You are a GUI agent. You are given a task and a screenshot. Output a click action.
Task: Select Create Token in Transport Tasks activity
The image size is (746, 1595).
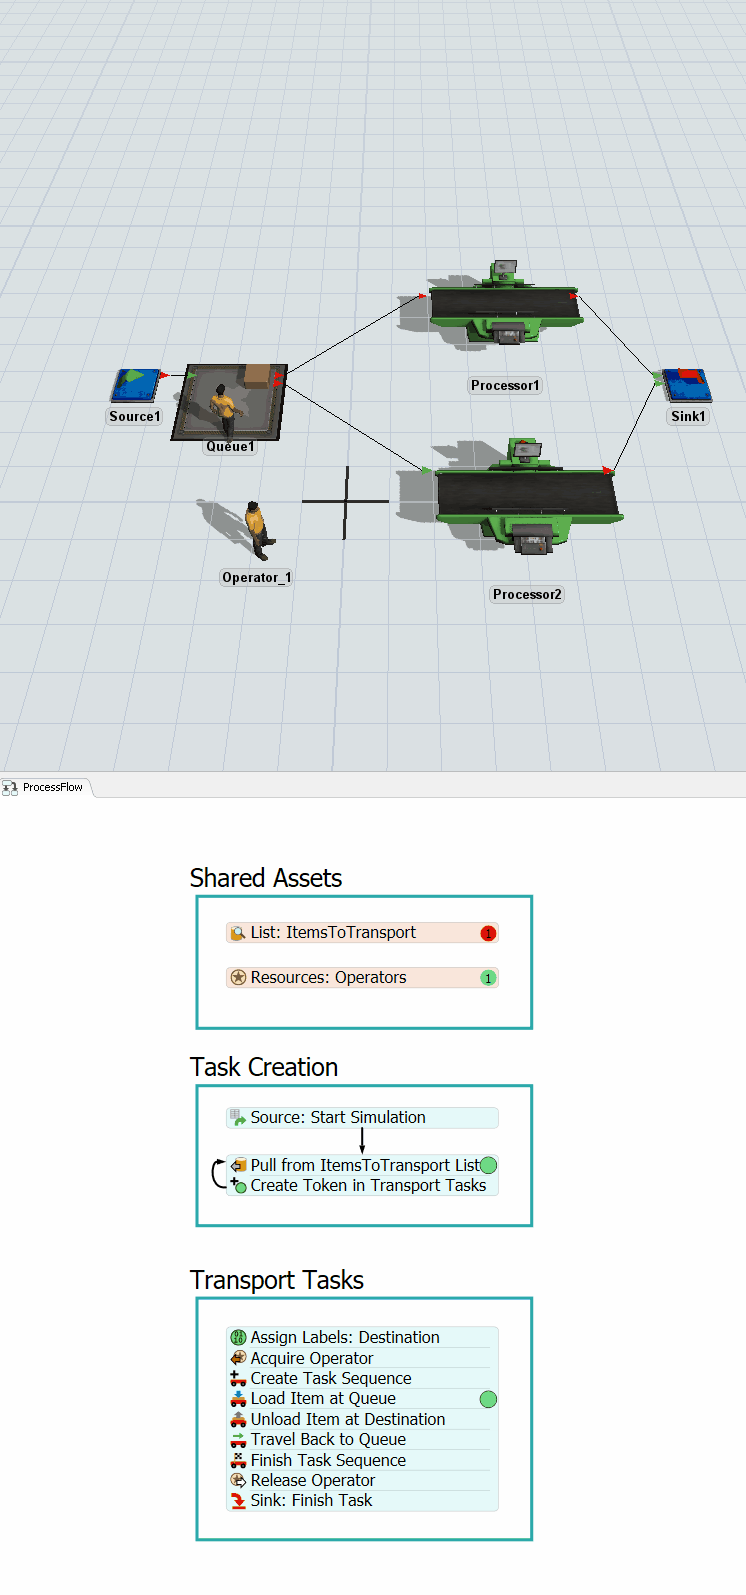(367, 1186)
